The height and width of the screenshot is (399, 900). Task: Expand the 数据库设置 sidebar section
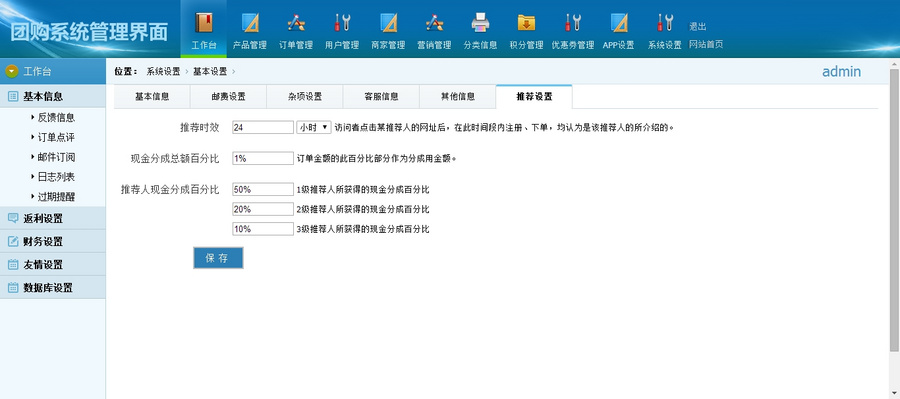coord(53,288)
